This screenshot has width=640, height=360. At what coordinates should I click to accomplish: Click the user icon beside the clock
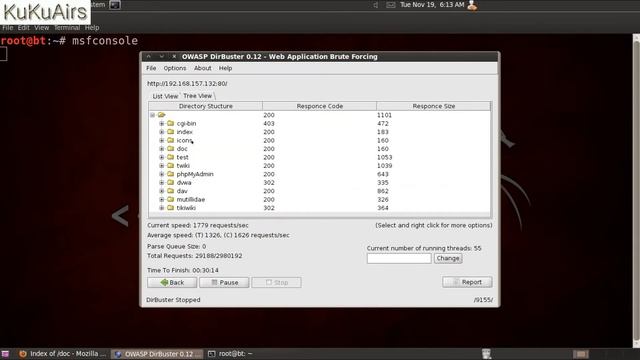(472, 5)
